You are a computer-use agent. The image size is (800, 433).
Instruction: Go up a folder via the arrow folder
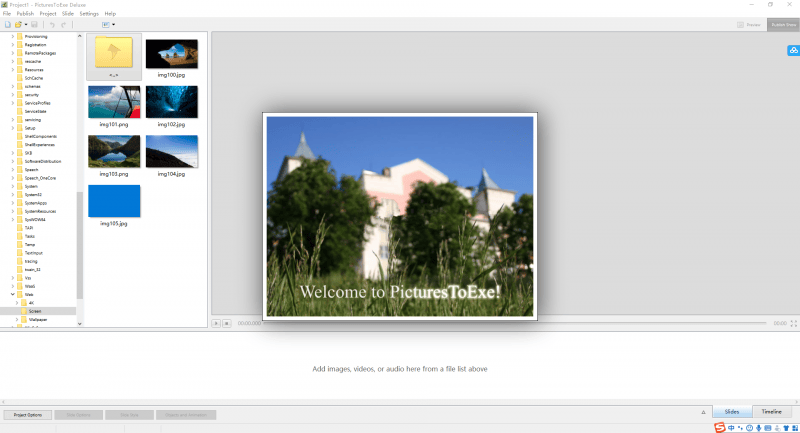point(114,57)
